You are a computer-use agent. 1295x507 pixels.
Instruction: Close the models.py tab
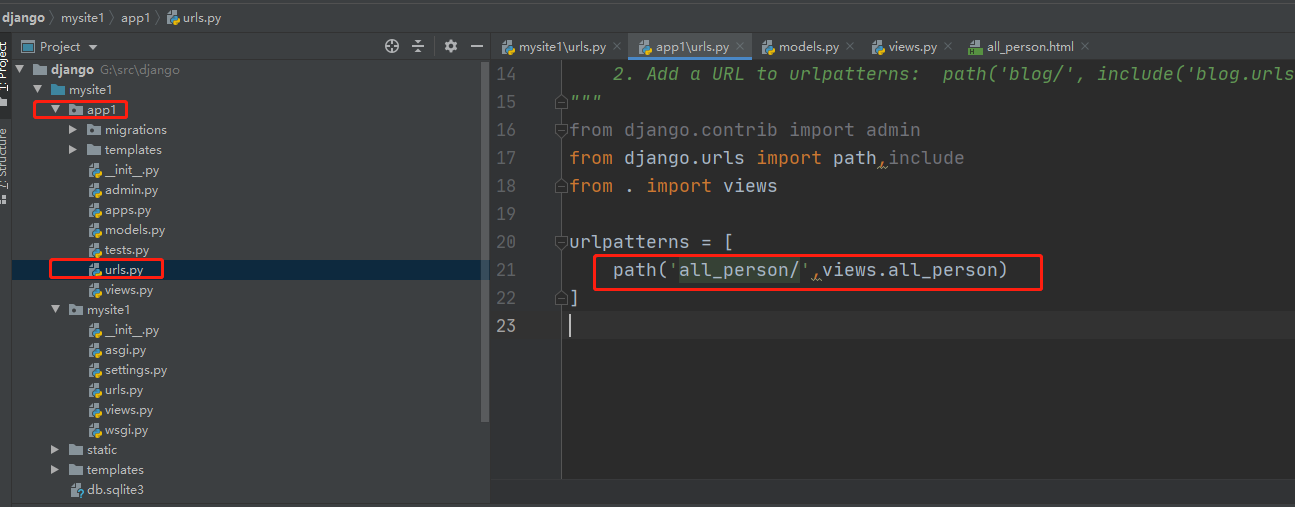pyautogui.click(x=849, y=47)
